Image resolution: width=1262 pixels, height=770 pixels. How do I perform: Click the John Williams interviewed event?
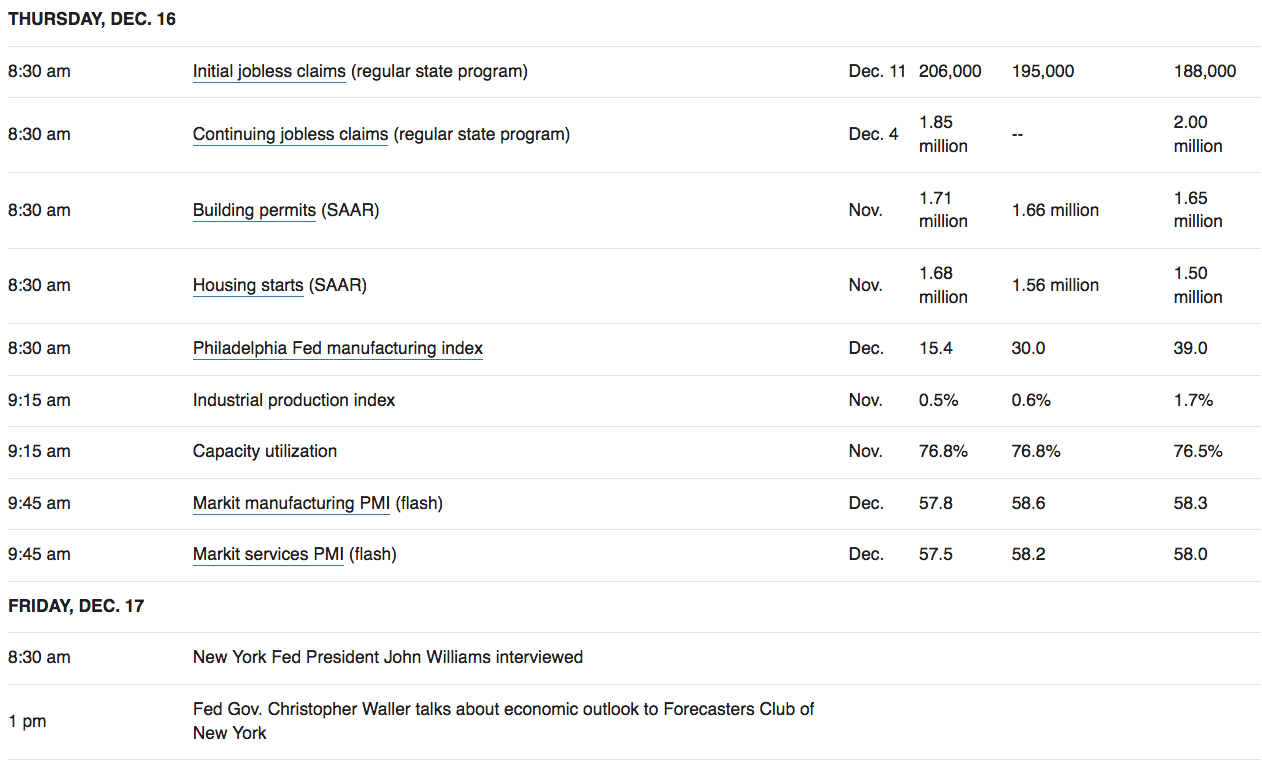(388, 657)
